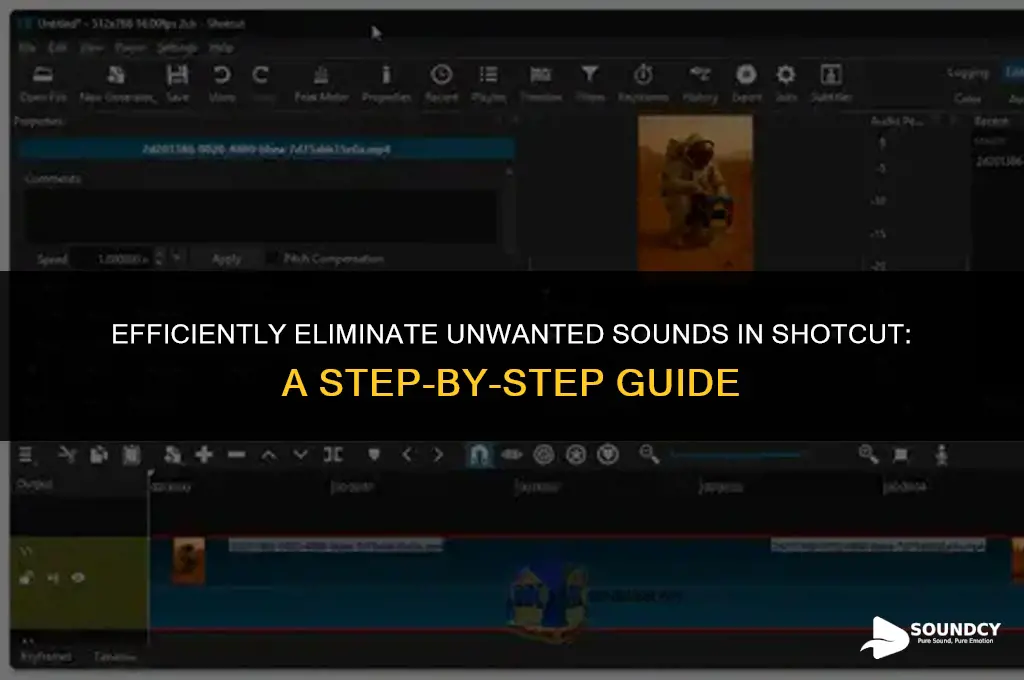Select the first clip thumbnail on V1
This screenshot has width=1024, height=680.
(x=189, y=560)
